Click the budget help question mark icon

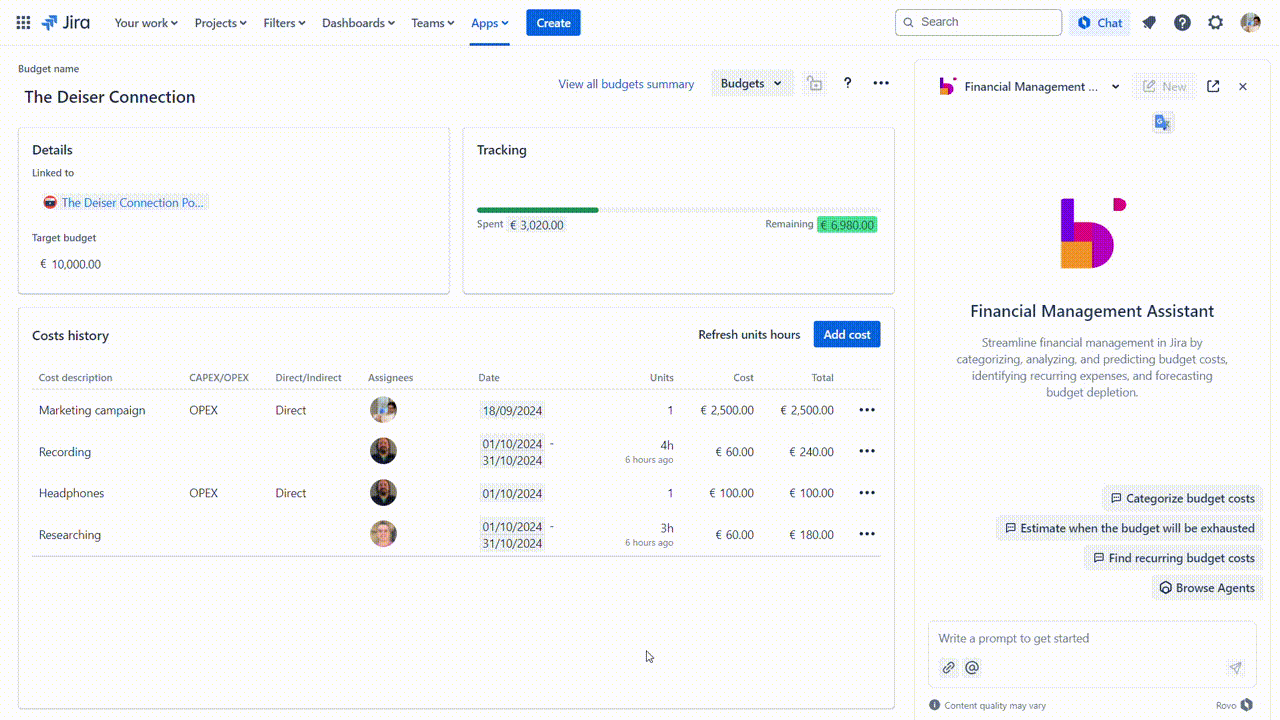pos(847,83)
